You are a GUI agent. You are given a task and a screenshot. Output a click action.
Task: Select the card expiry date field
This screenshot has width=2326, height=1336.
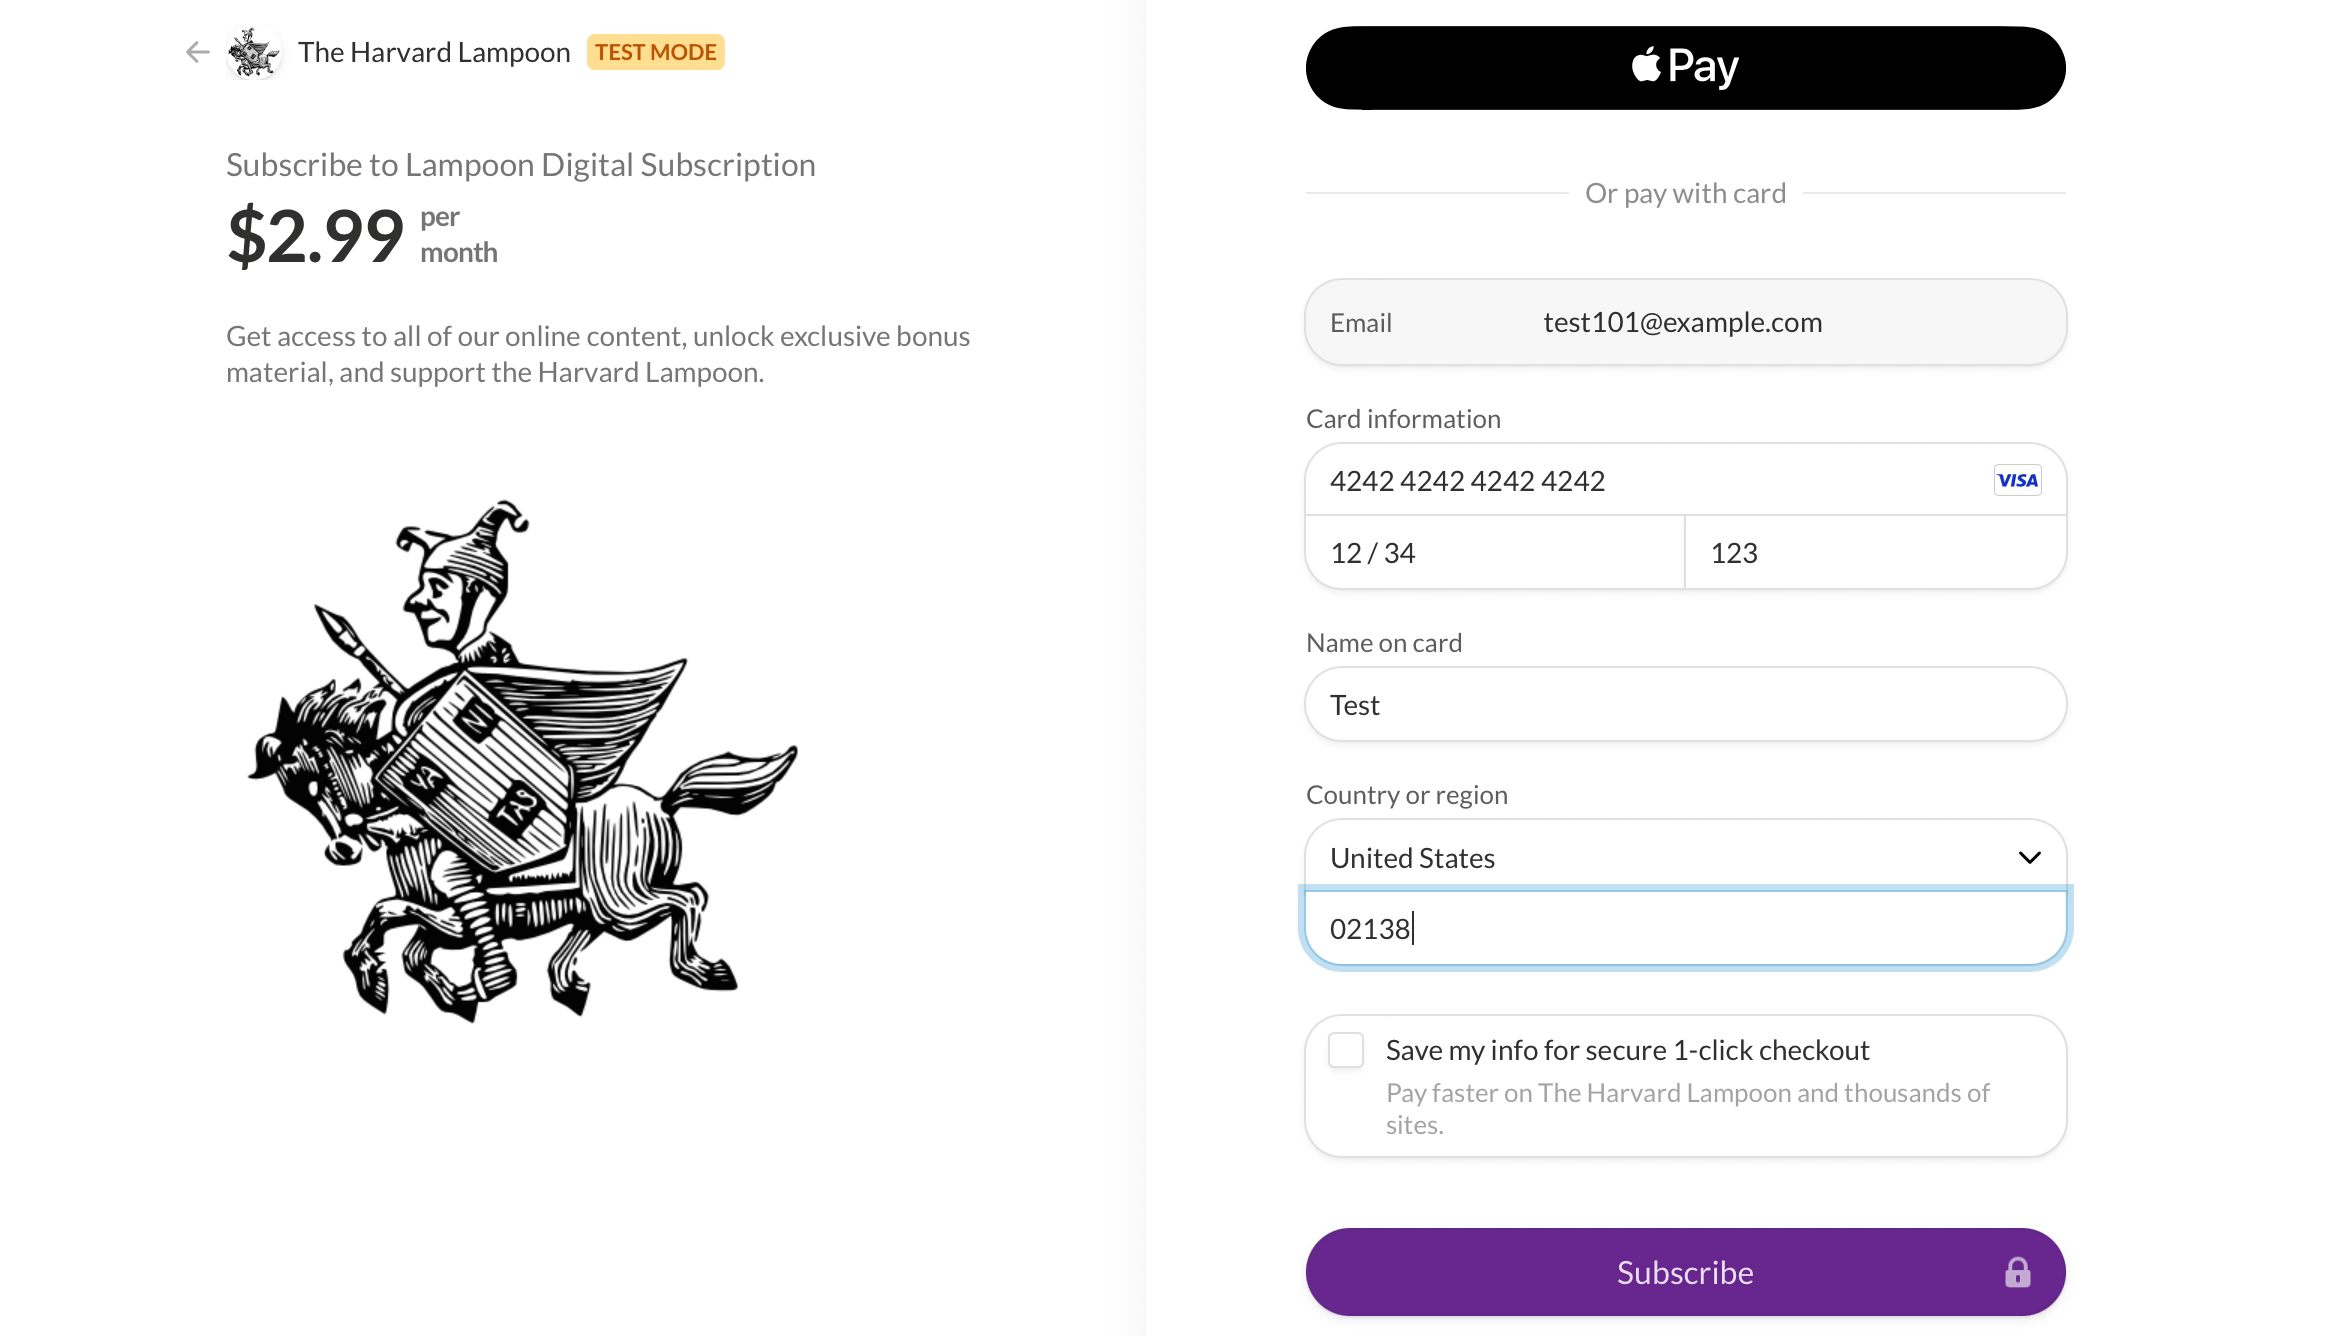(x=1494, y=553)
